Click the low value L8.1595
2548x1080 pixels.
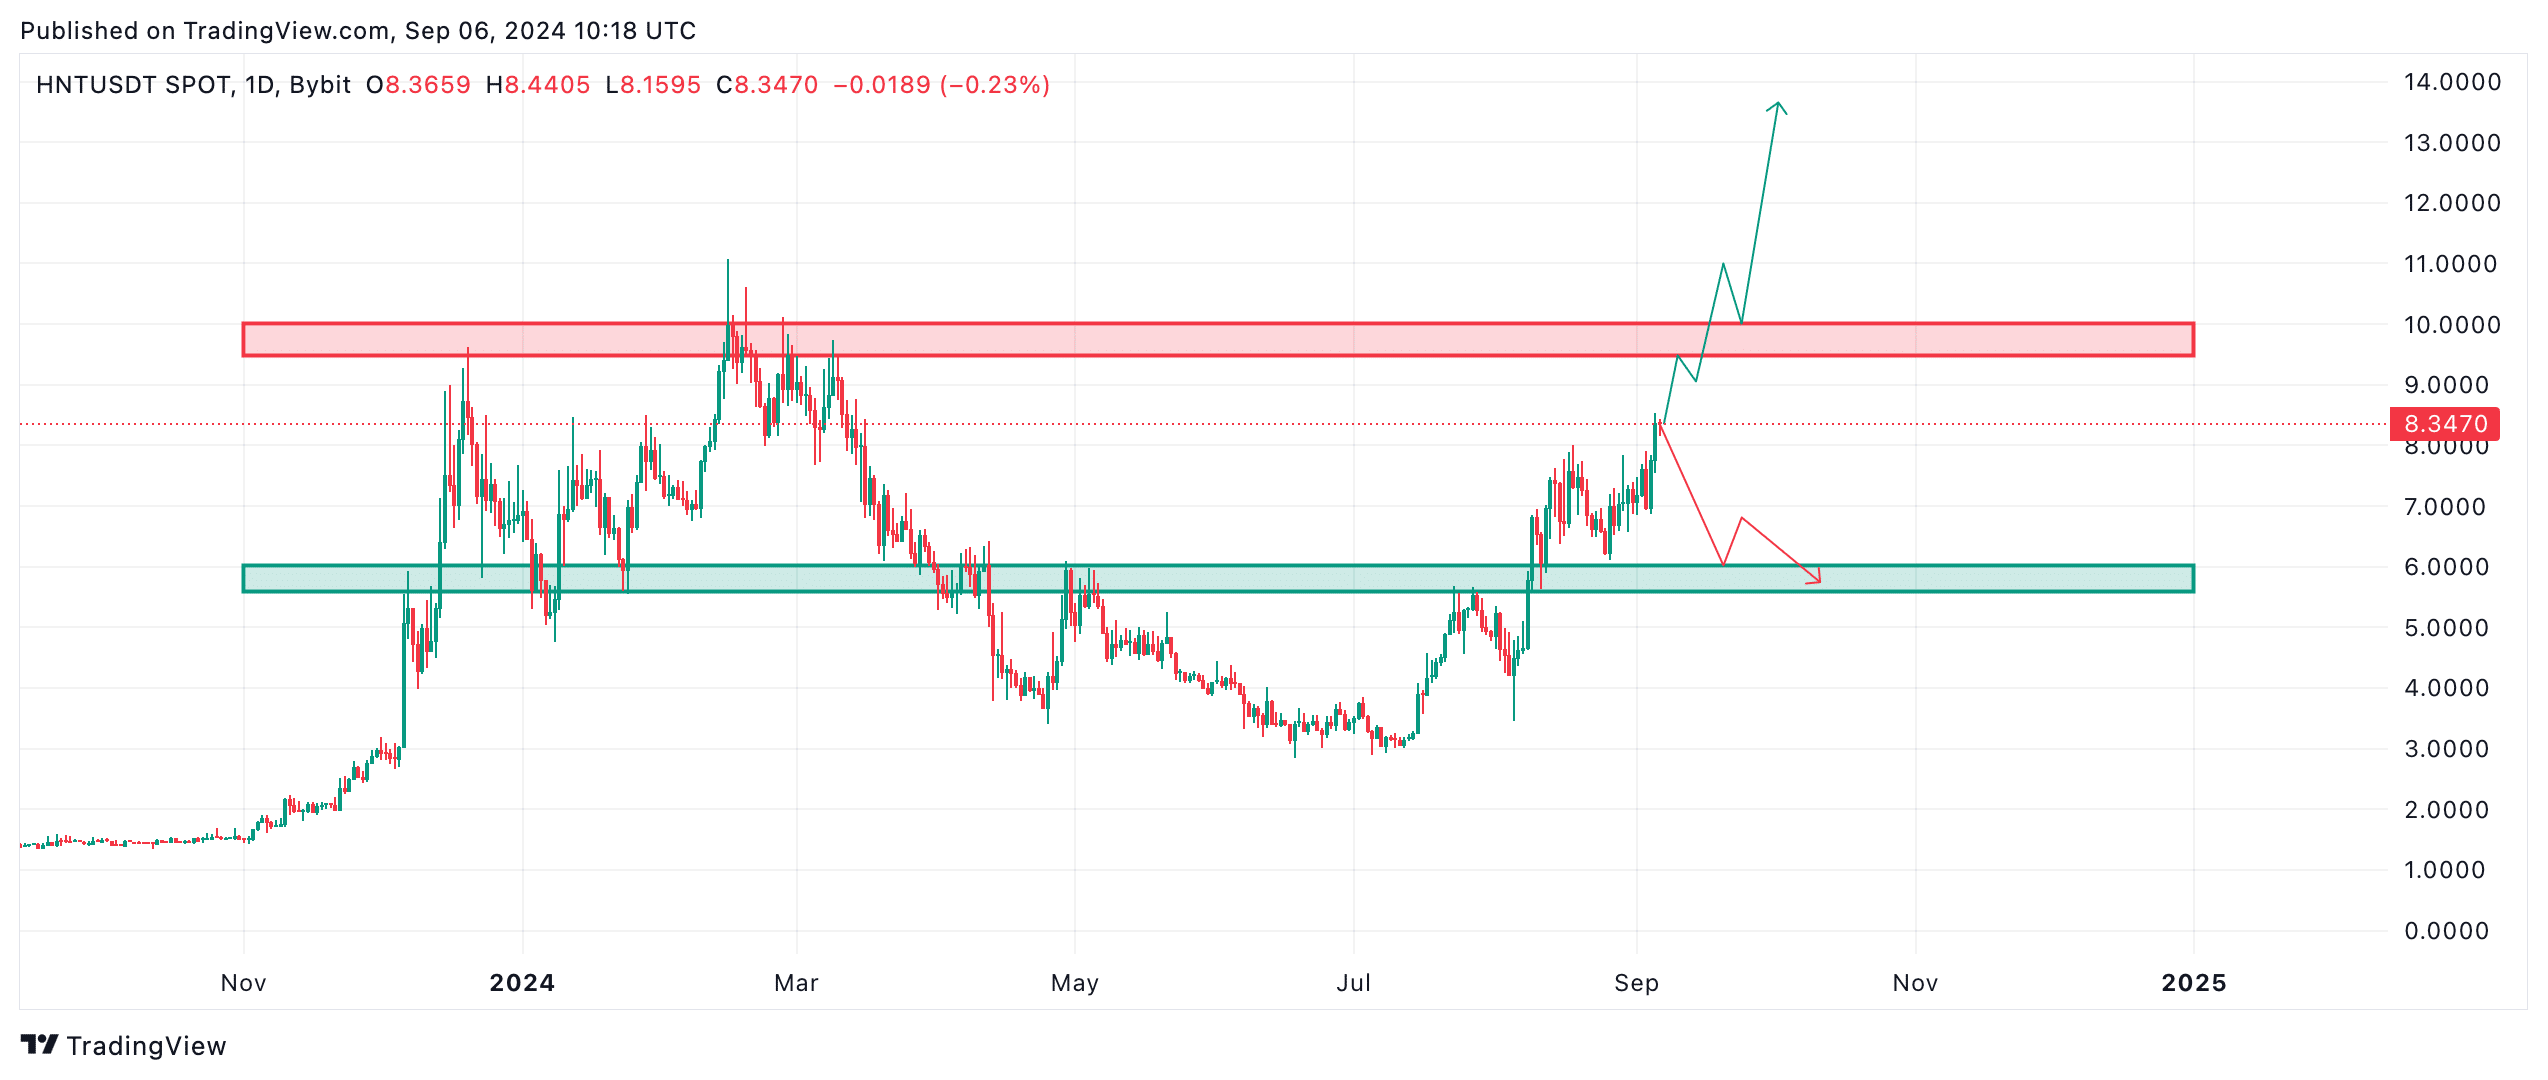tap(653, 85)
